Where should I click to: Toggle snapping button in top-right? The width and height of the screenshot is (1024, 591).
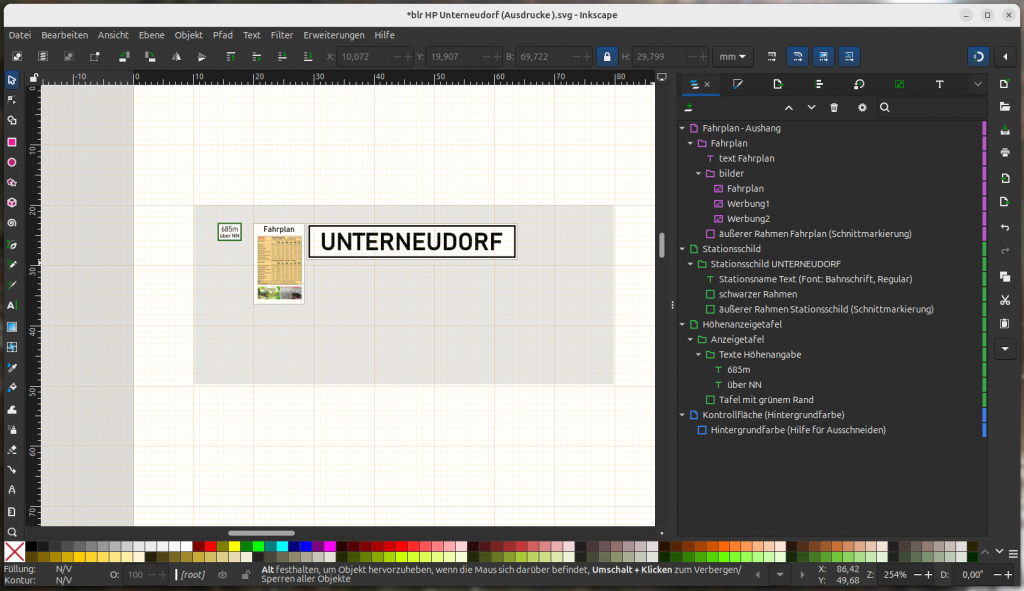coord(979,57)
